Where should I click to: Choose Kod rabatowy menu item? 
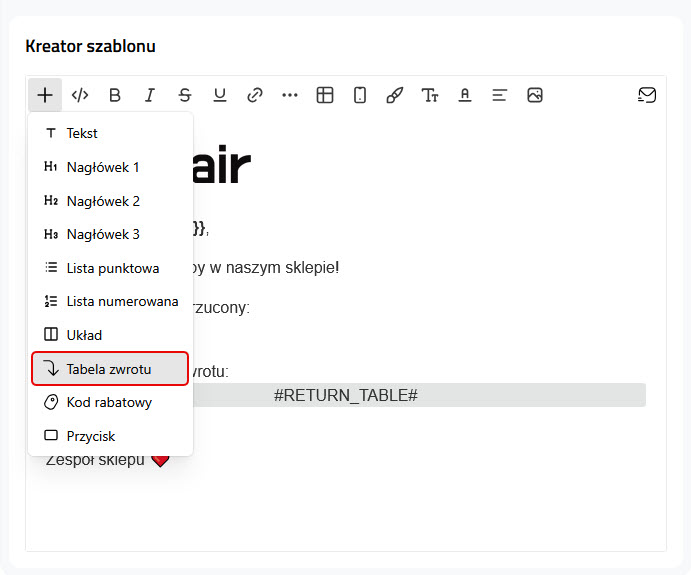(x=110, y=402)
